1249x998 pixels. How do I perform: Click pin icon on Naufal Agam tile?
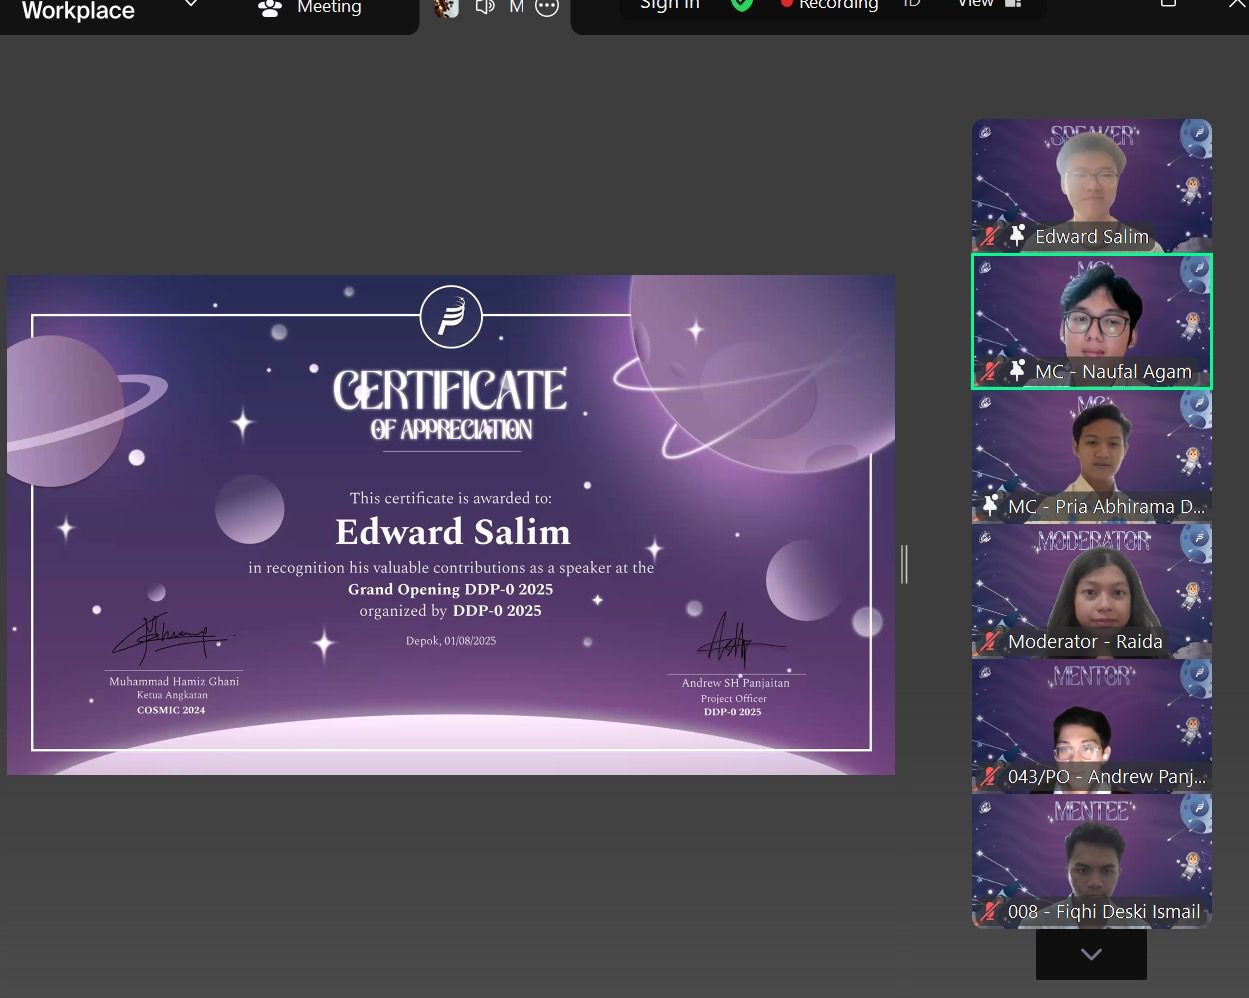point(1017,371)
